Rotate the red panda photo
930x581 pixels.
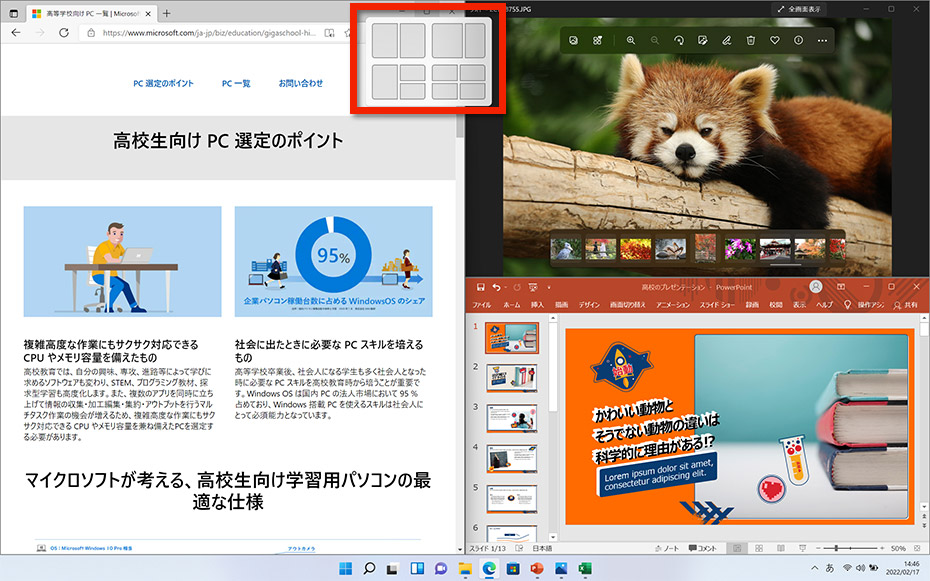coord(679,40)
